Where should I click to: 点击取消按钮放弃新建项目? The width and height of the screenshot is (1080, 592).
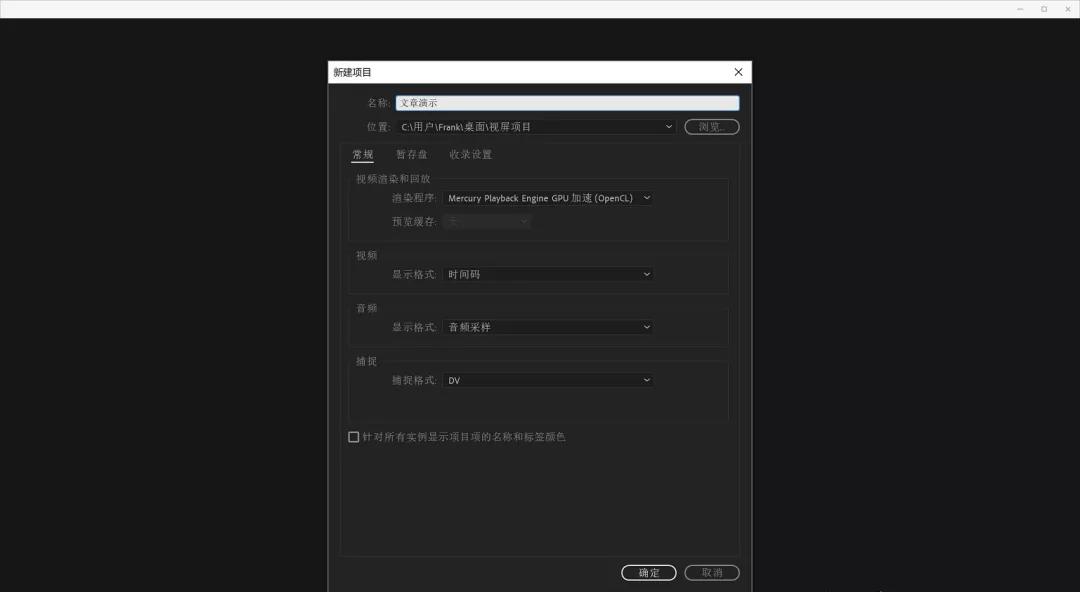[x=712, y=572]
